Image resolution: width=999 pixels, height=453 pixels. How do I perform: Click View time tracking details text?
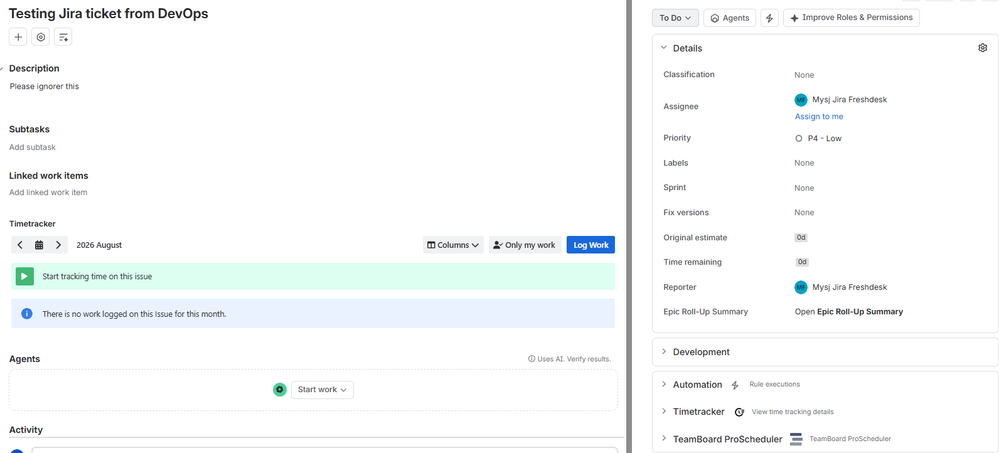793,412
